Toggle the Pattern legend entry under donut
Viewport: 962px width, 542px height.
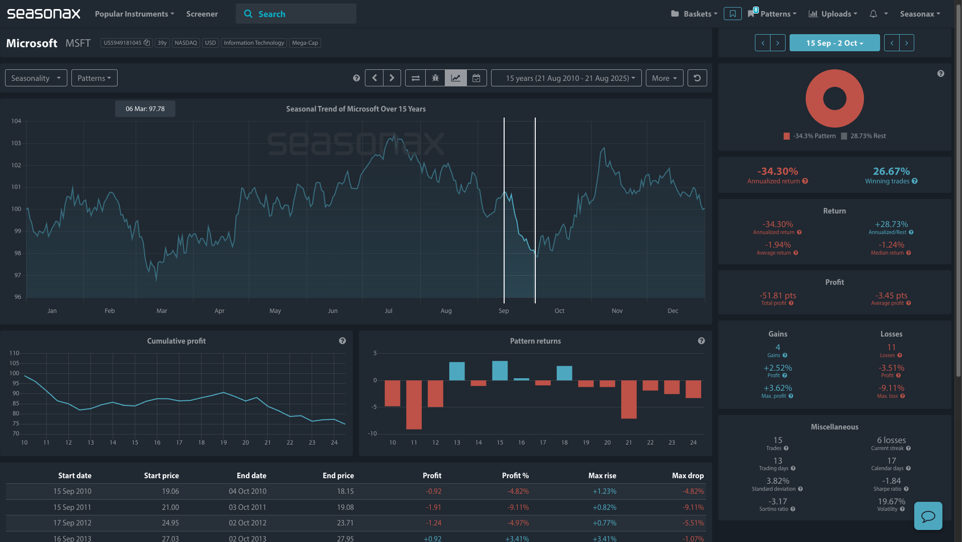810,136
